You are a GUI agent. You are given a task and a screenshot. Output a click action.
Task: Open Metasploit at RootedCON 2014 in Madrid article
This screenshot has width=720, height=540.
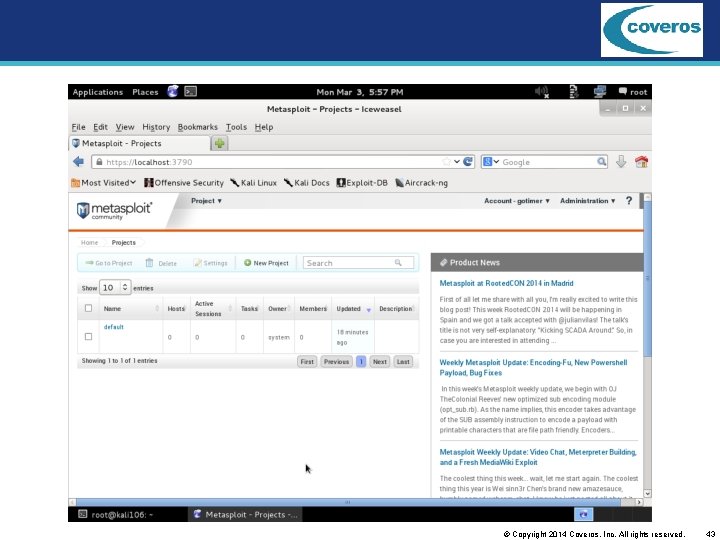click(506, 283)
